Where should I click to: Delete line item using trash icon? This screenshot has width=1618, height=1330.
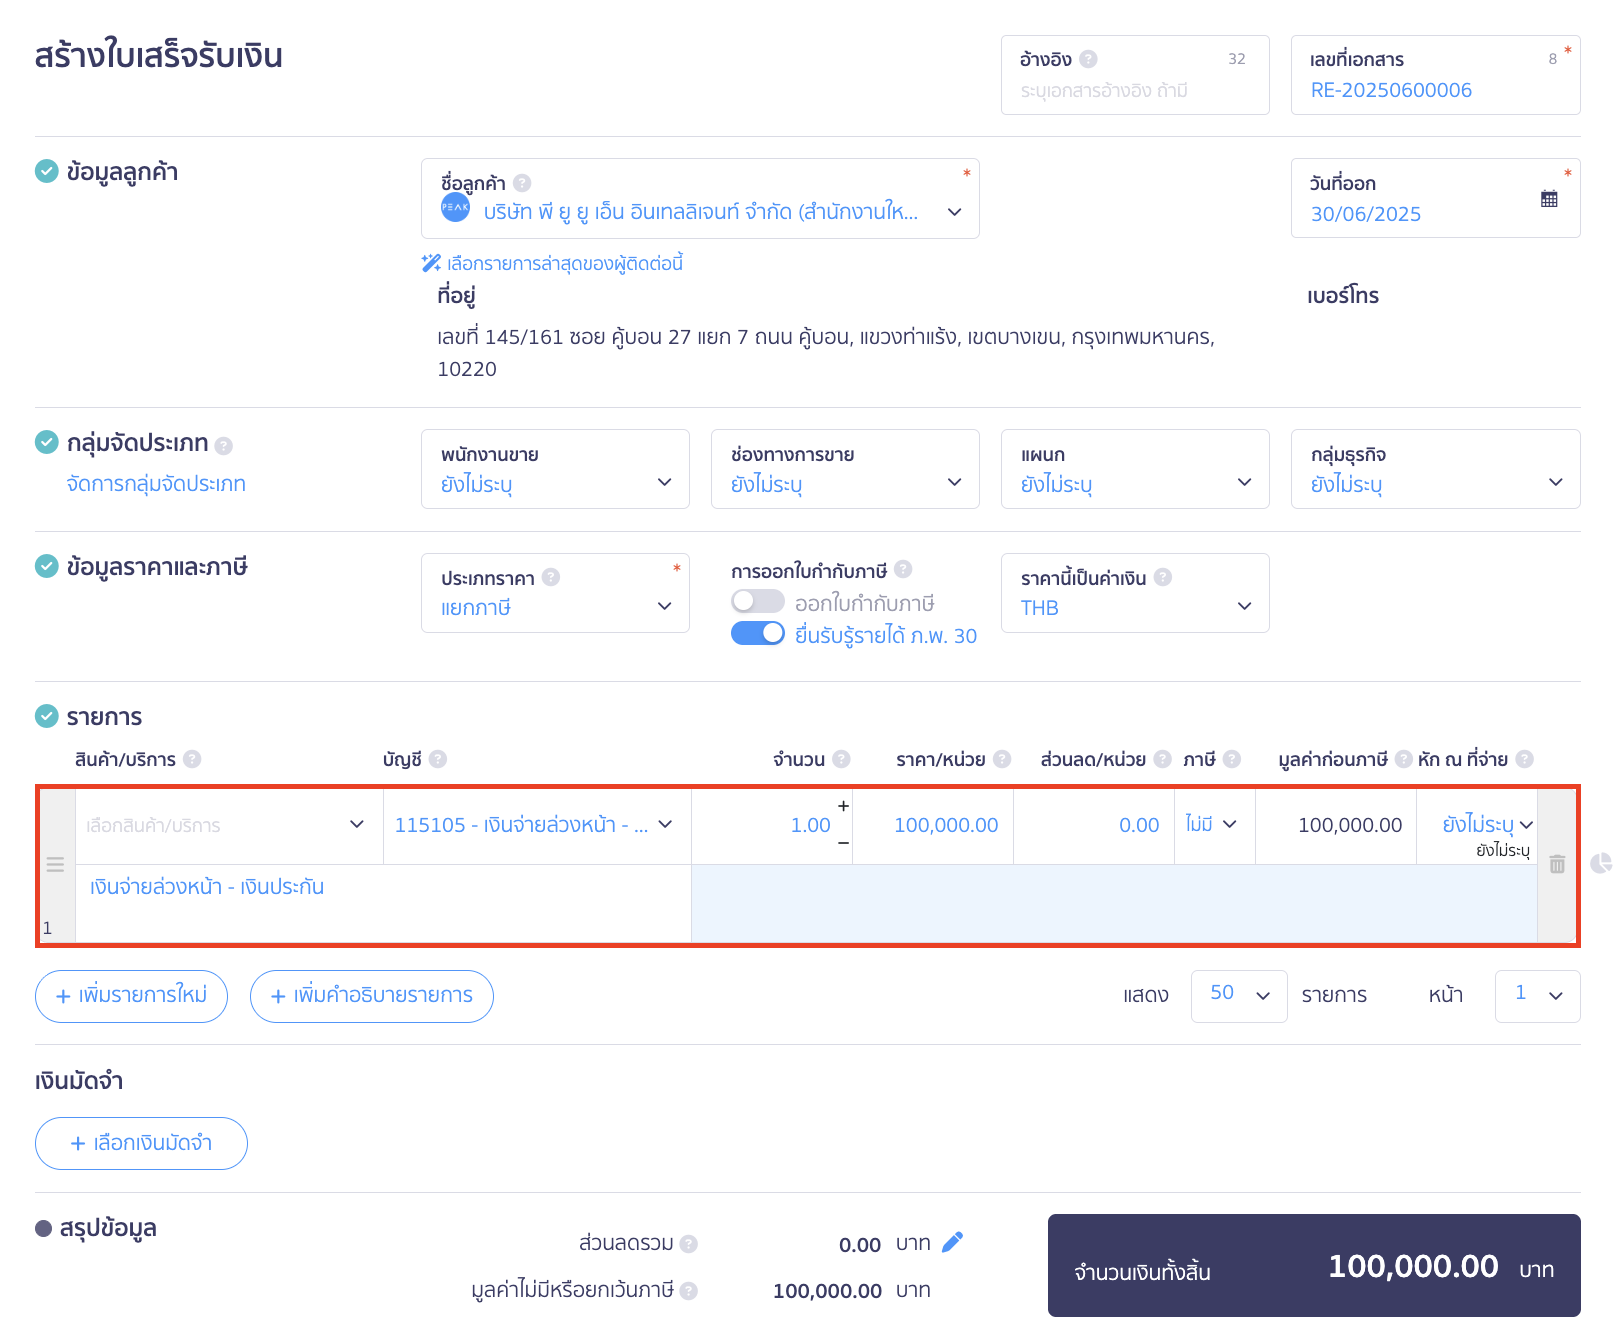[x=1557, y=864]
